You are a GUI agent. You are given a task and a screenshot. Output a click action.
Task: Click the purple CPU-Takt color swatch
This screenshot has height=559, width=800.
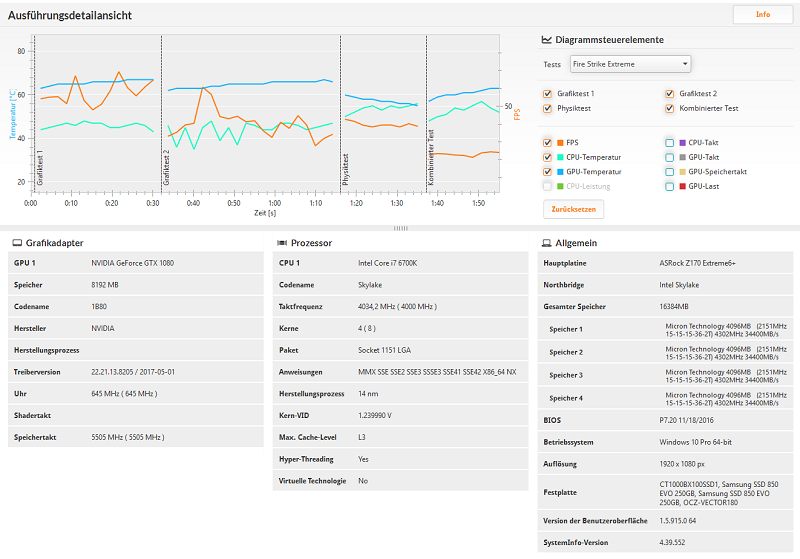pyautogui.click(x=683, y=143)
